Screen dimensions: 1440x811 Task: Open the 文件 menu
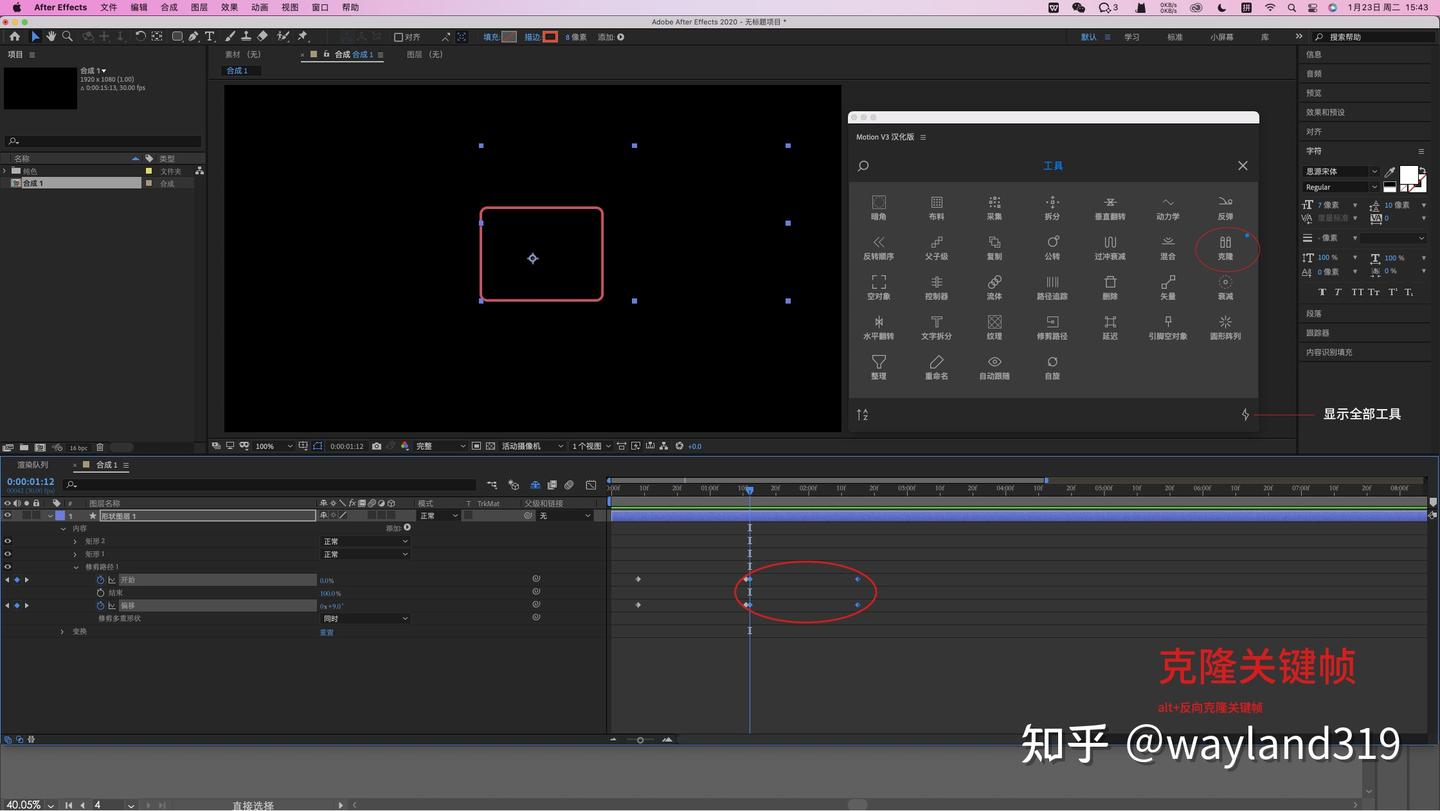[108, 7]
